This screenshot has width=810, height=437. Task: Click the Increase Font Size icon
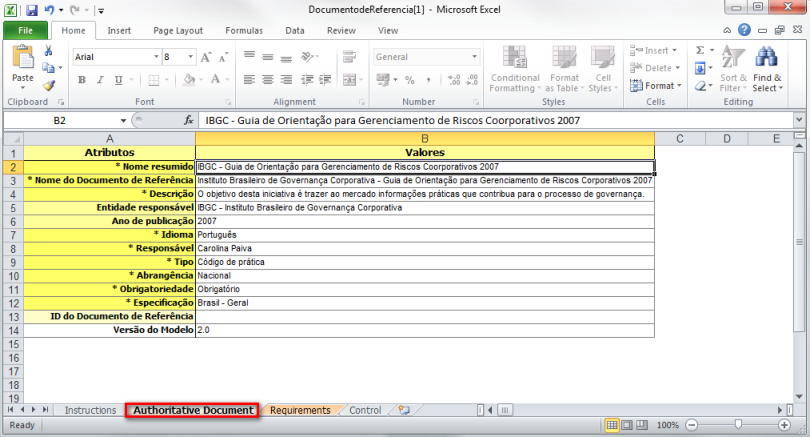(206, 57)
